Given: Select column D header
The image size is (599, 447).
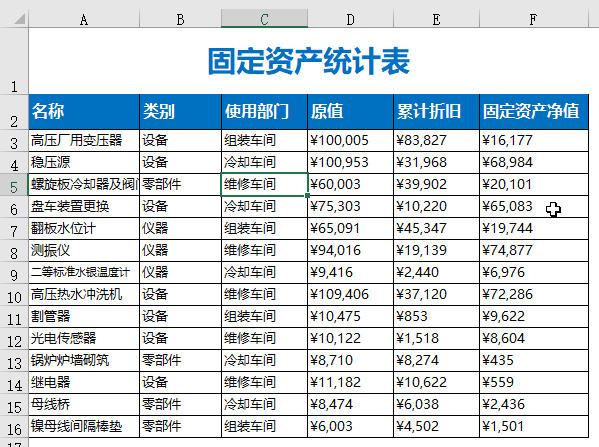Looking at the screenshot, I should 350,19.
